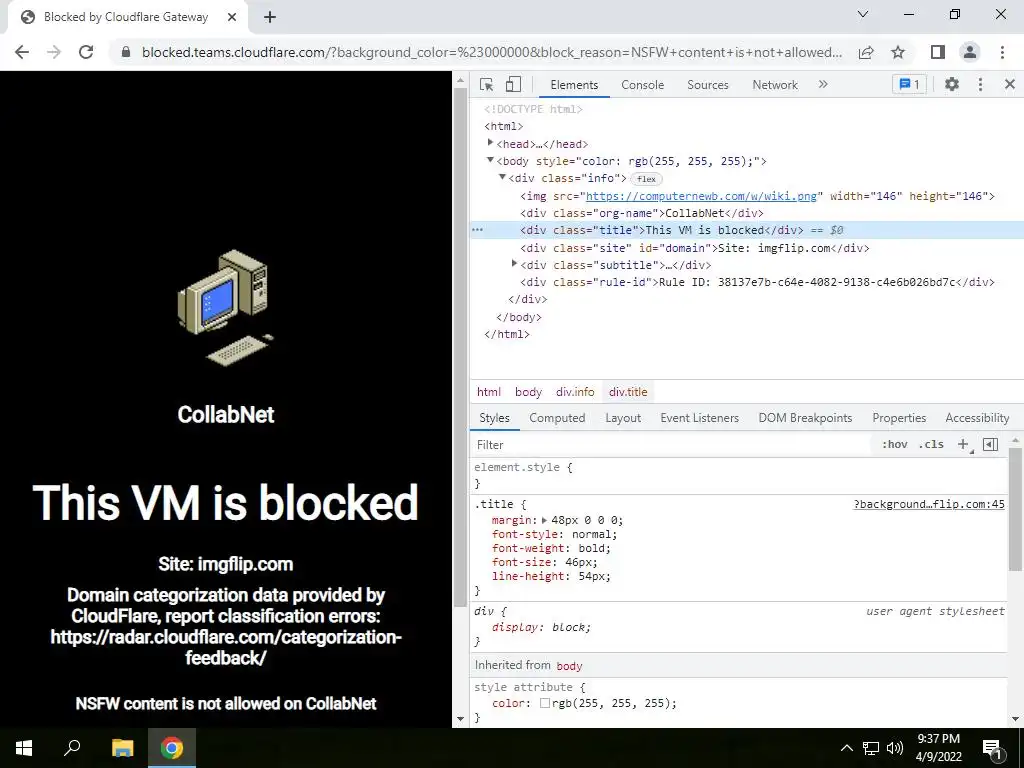Screen dimensions: 1024x768
Task: Show hidden system tray icons chevron
Action: coord(846,748)
